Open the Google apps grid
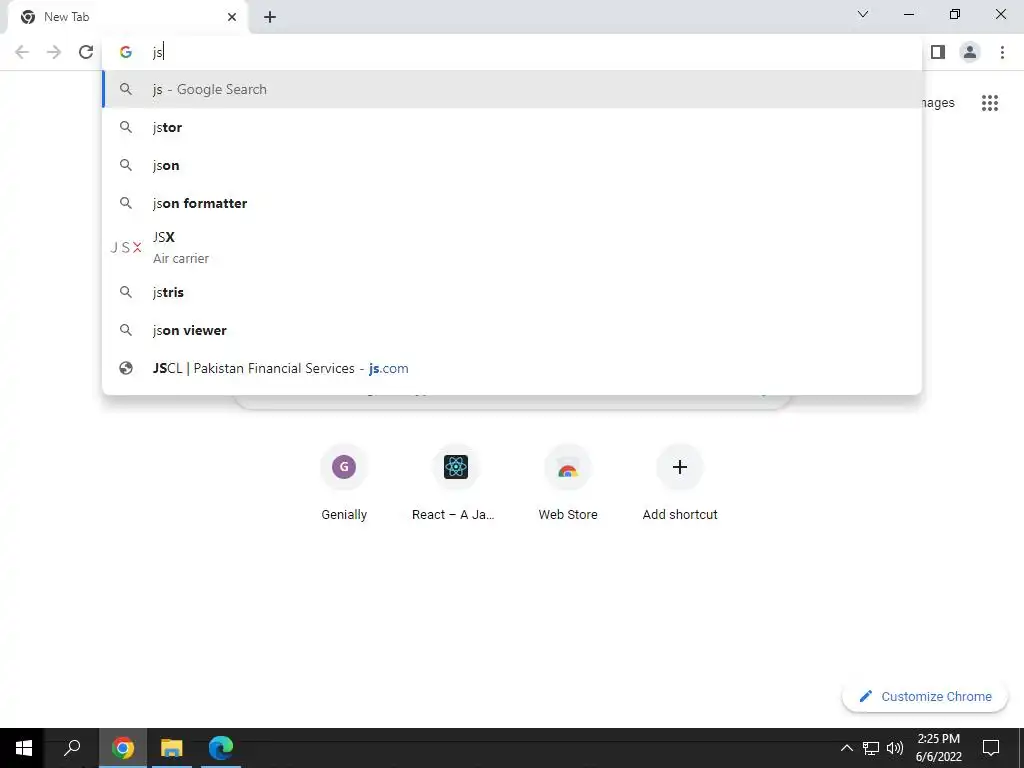This screenshot has width=1024, height=768. tap(989, 103)
